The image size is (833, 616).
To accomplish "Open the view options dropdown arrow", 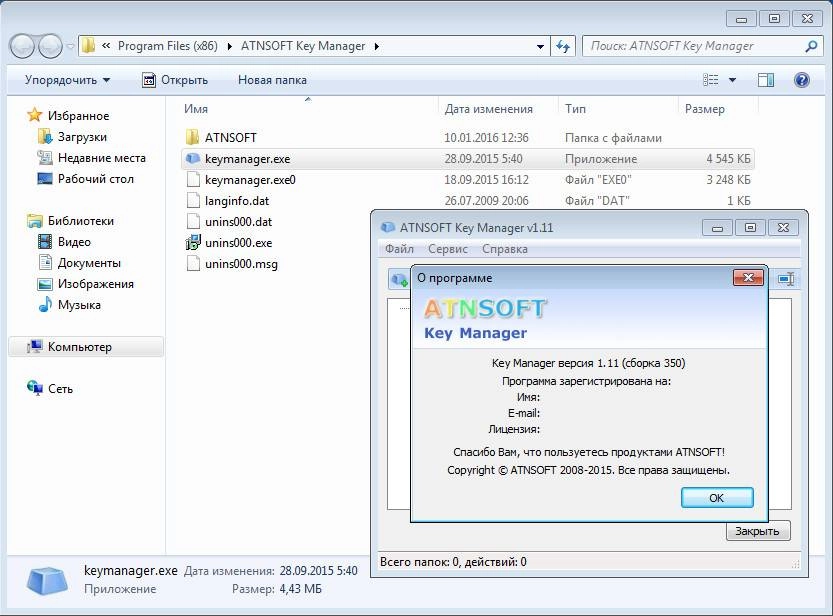I will [732, 80].
